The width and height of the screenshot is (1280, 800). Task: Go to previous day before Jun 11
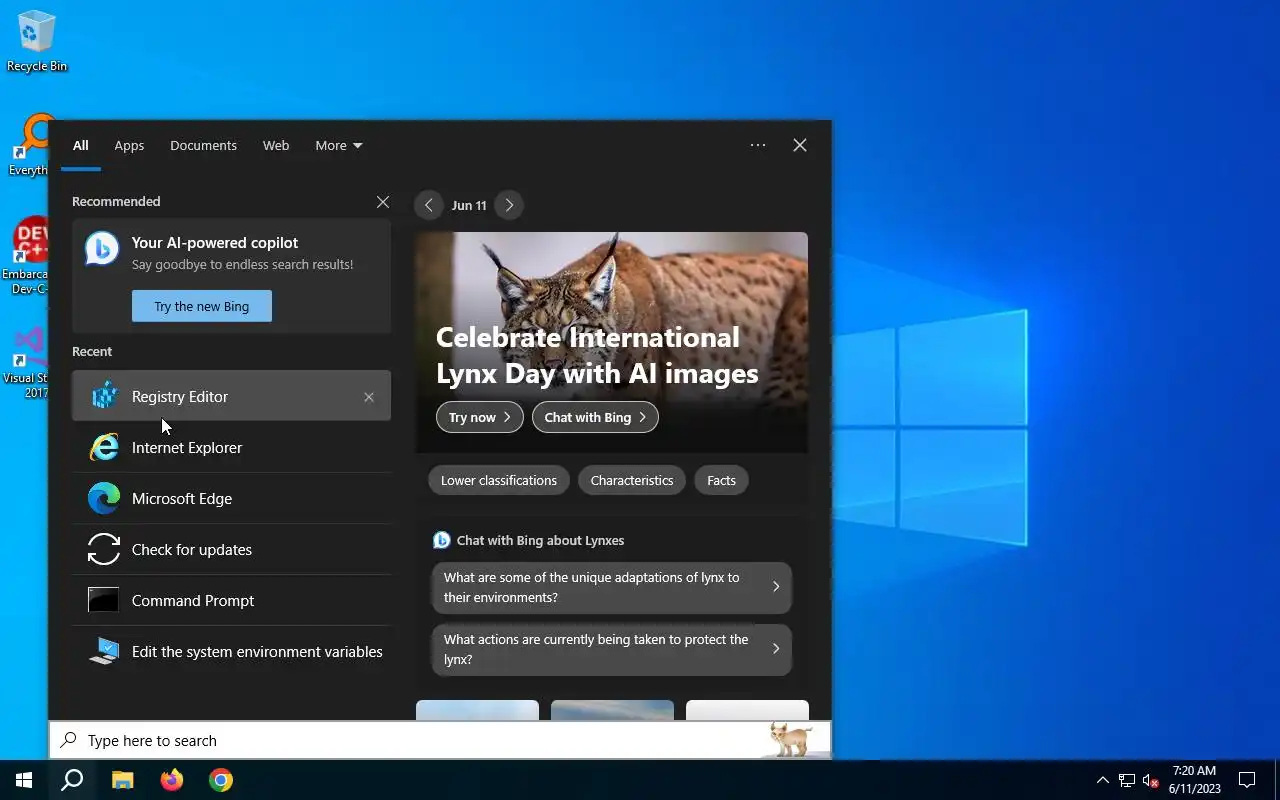tap(428, 205)
